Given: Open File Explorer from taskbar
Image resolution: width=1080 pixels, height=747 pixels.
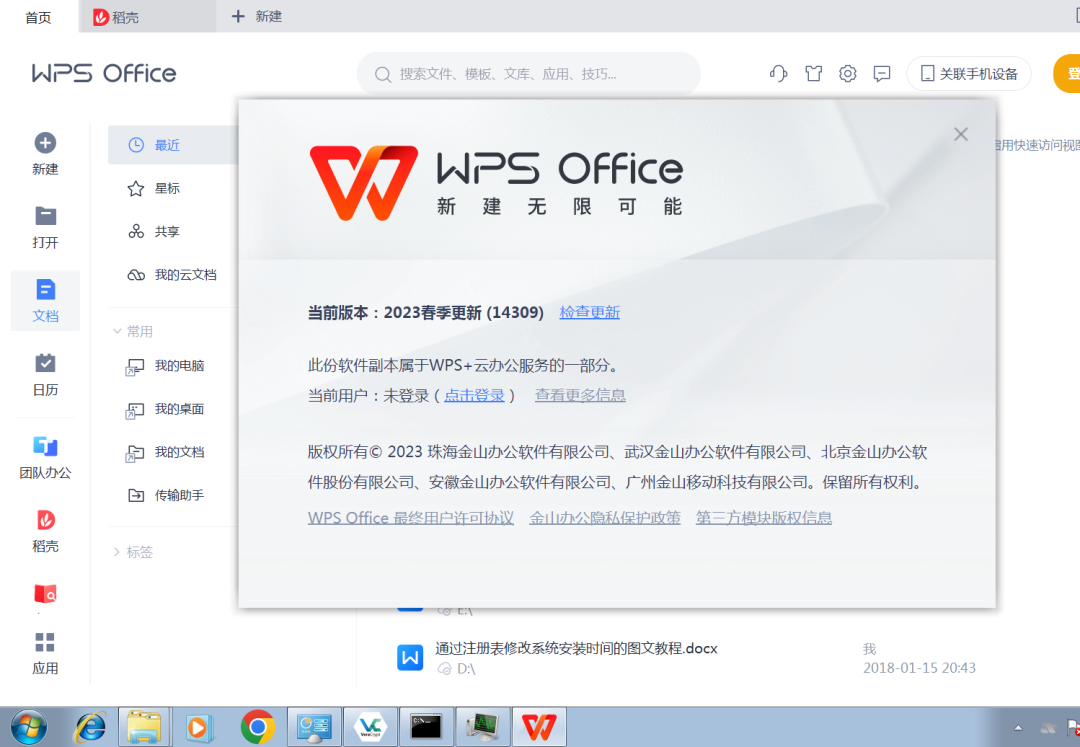Looking at the screenshot, I should (144, 727).
